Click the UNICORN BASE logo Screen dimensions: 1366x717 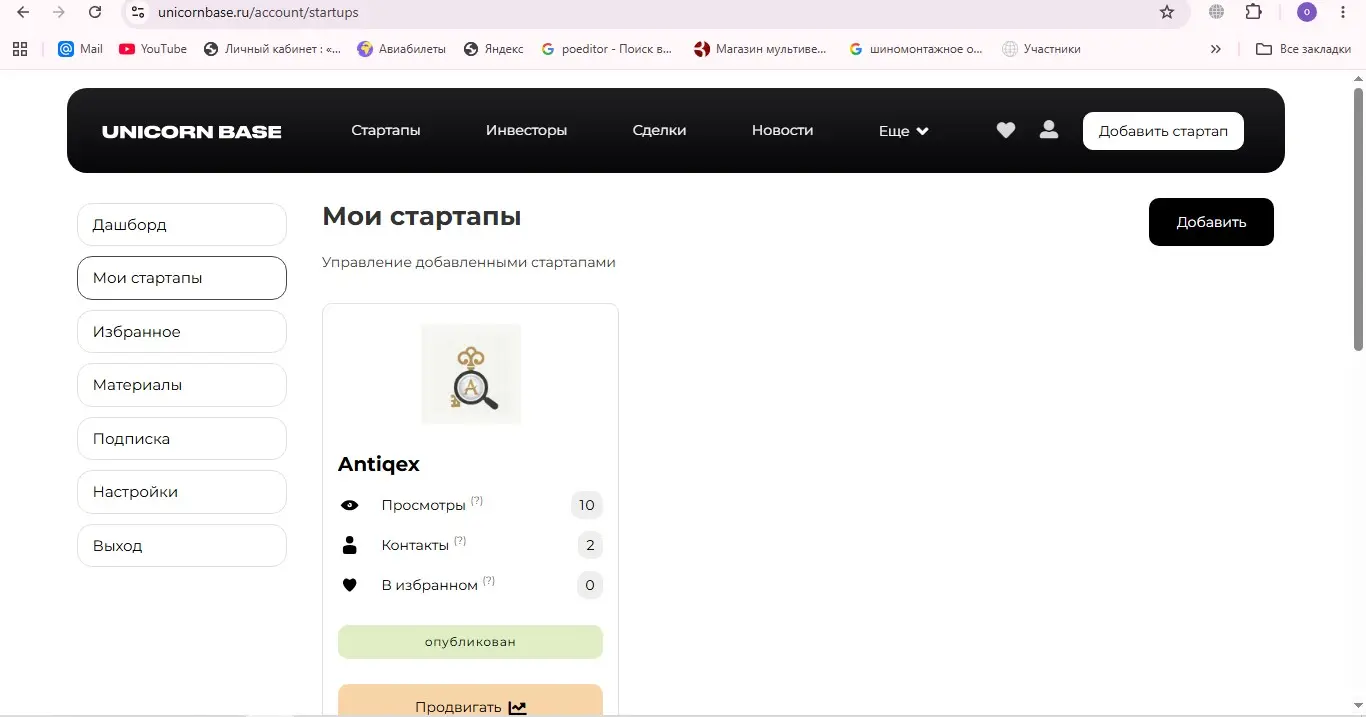click(192, 131)
